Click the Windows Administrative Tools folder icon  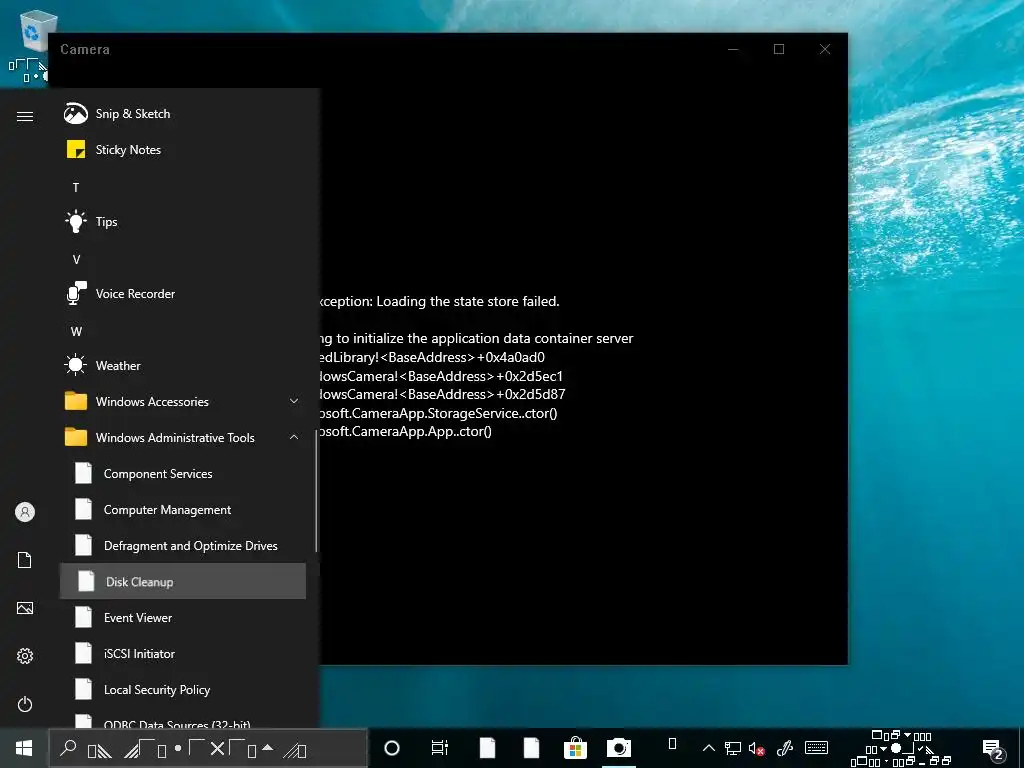76,437
